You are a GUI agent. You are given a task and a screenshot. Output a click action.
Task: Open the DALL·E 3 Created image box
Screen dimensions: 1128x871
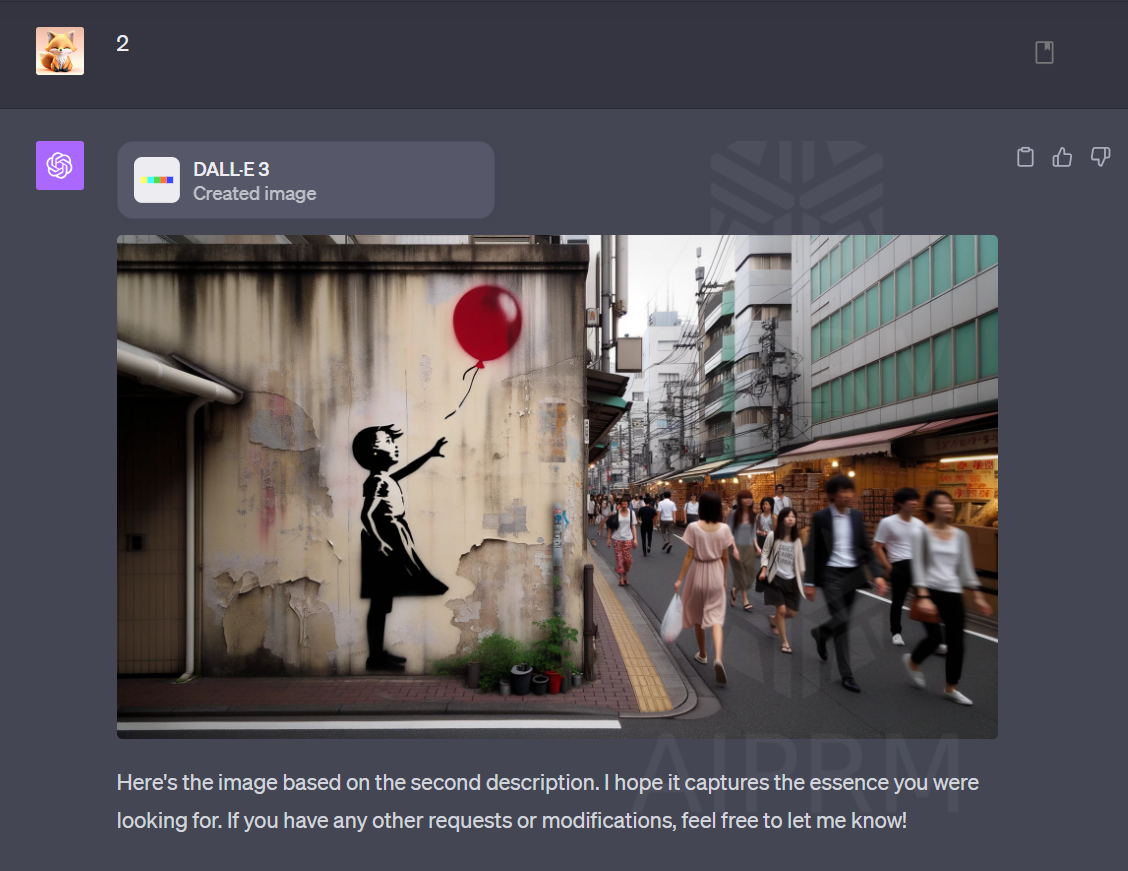(x=306, y=180)
